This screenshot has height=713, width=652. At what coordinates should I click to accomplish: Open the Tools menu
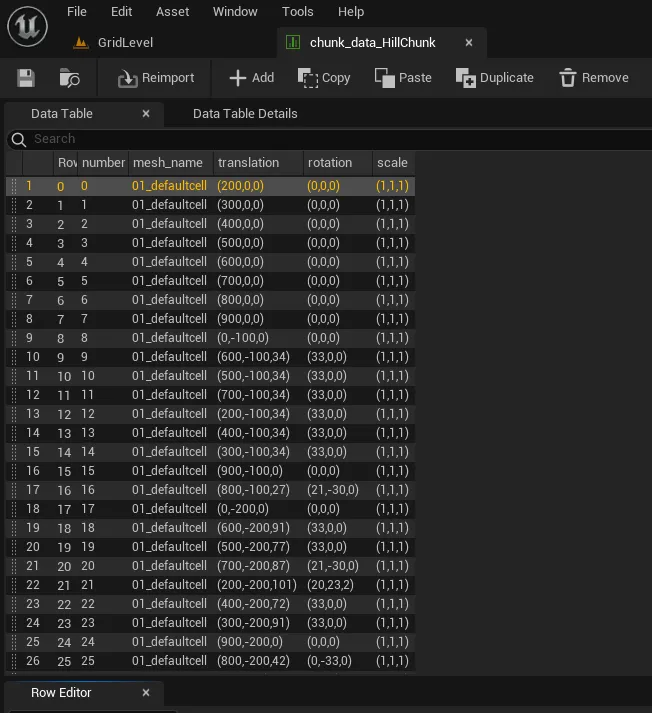pos(297,11)
